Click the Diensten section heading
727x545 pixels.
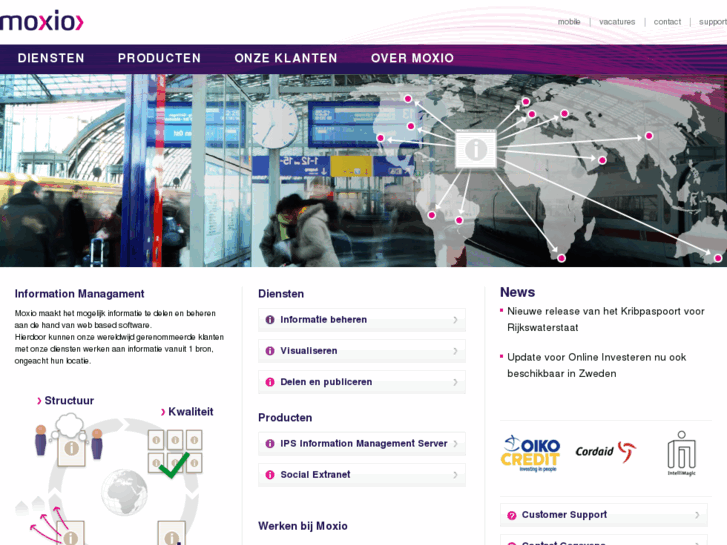pos(281,294)
